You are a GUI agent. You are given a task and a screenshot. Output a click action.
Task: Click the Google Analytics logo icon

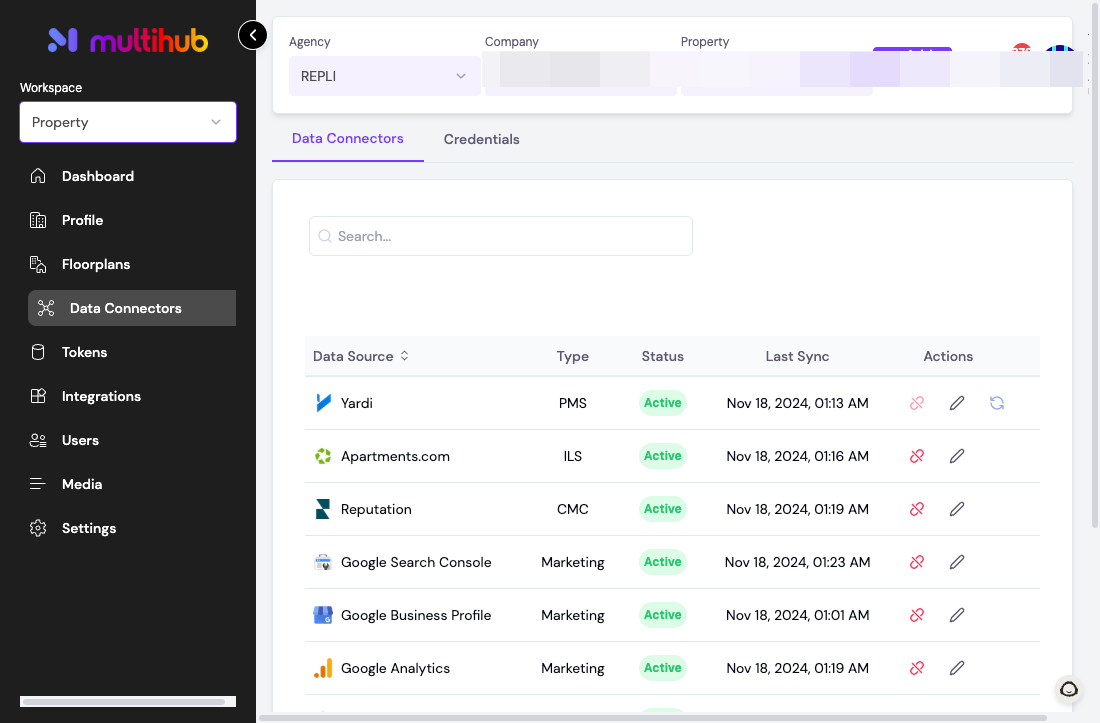coord(323,668)
